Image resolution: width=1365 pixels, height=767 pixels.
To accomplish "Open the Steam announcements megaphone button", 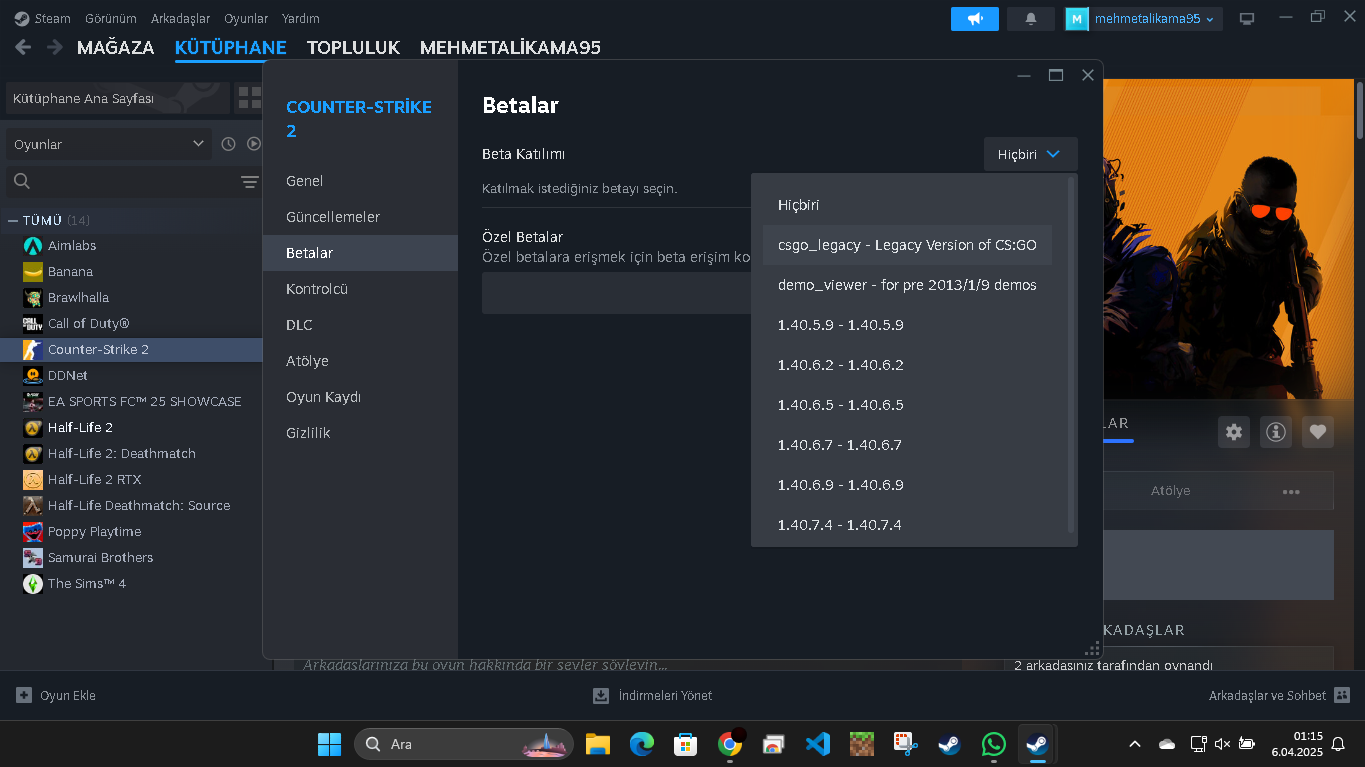I will (x=974, y=18).
